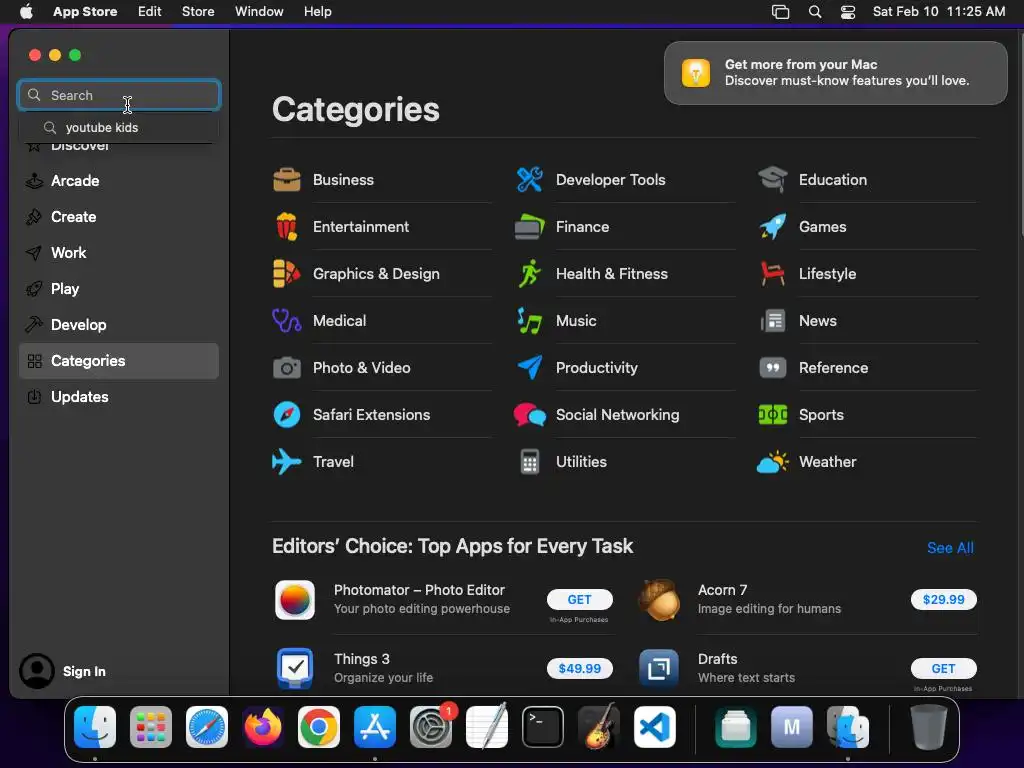1024x768 pixels.
Task: Open the Play sidebar section
Action: pos(118,289)
